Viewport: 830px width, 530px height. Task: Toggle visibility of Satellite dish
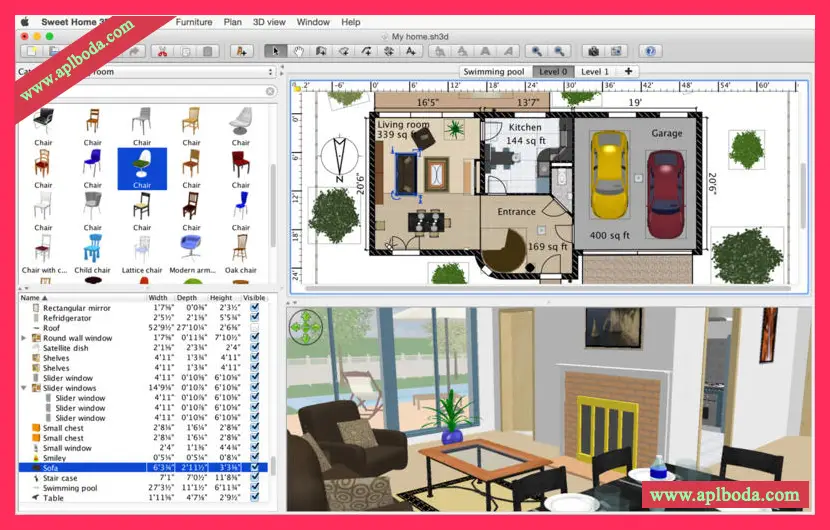pos(255,348)
